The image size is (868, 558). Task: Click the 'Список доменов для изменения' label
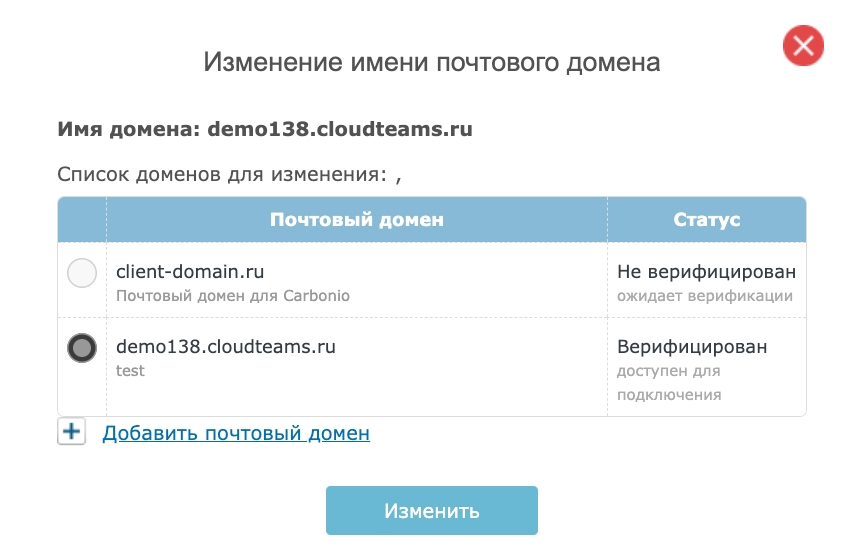(222, 174)
